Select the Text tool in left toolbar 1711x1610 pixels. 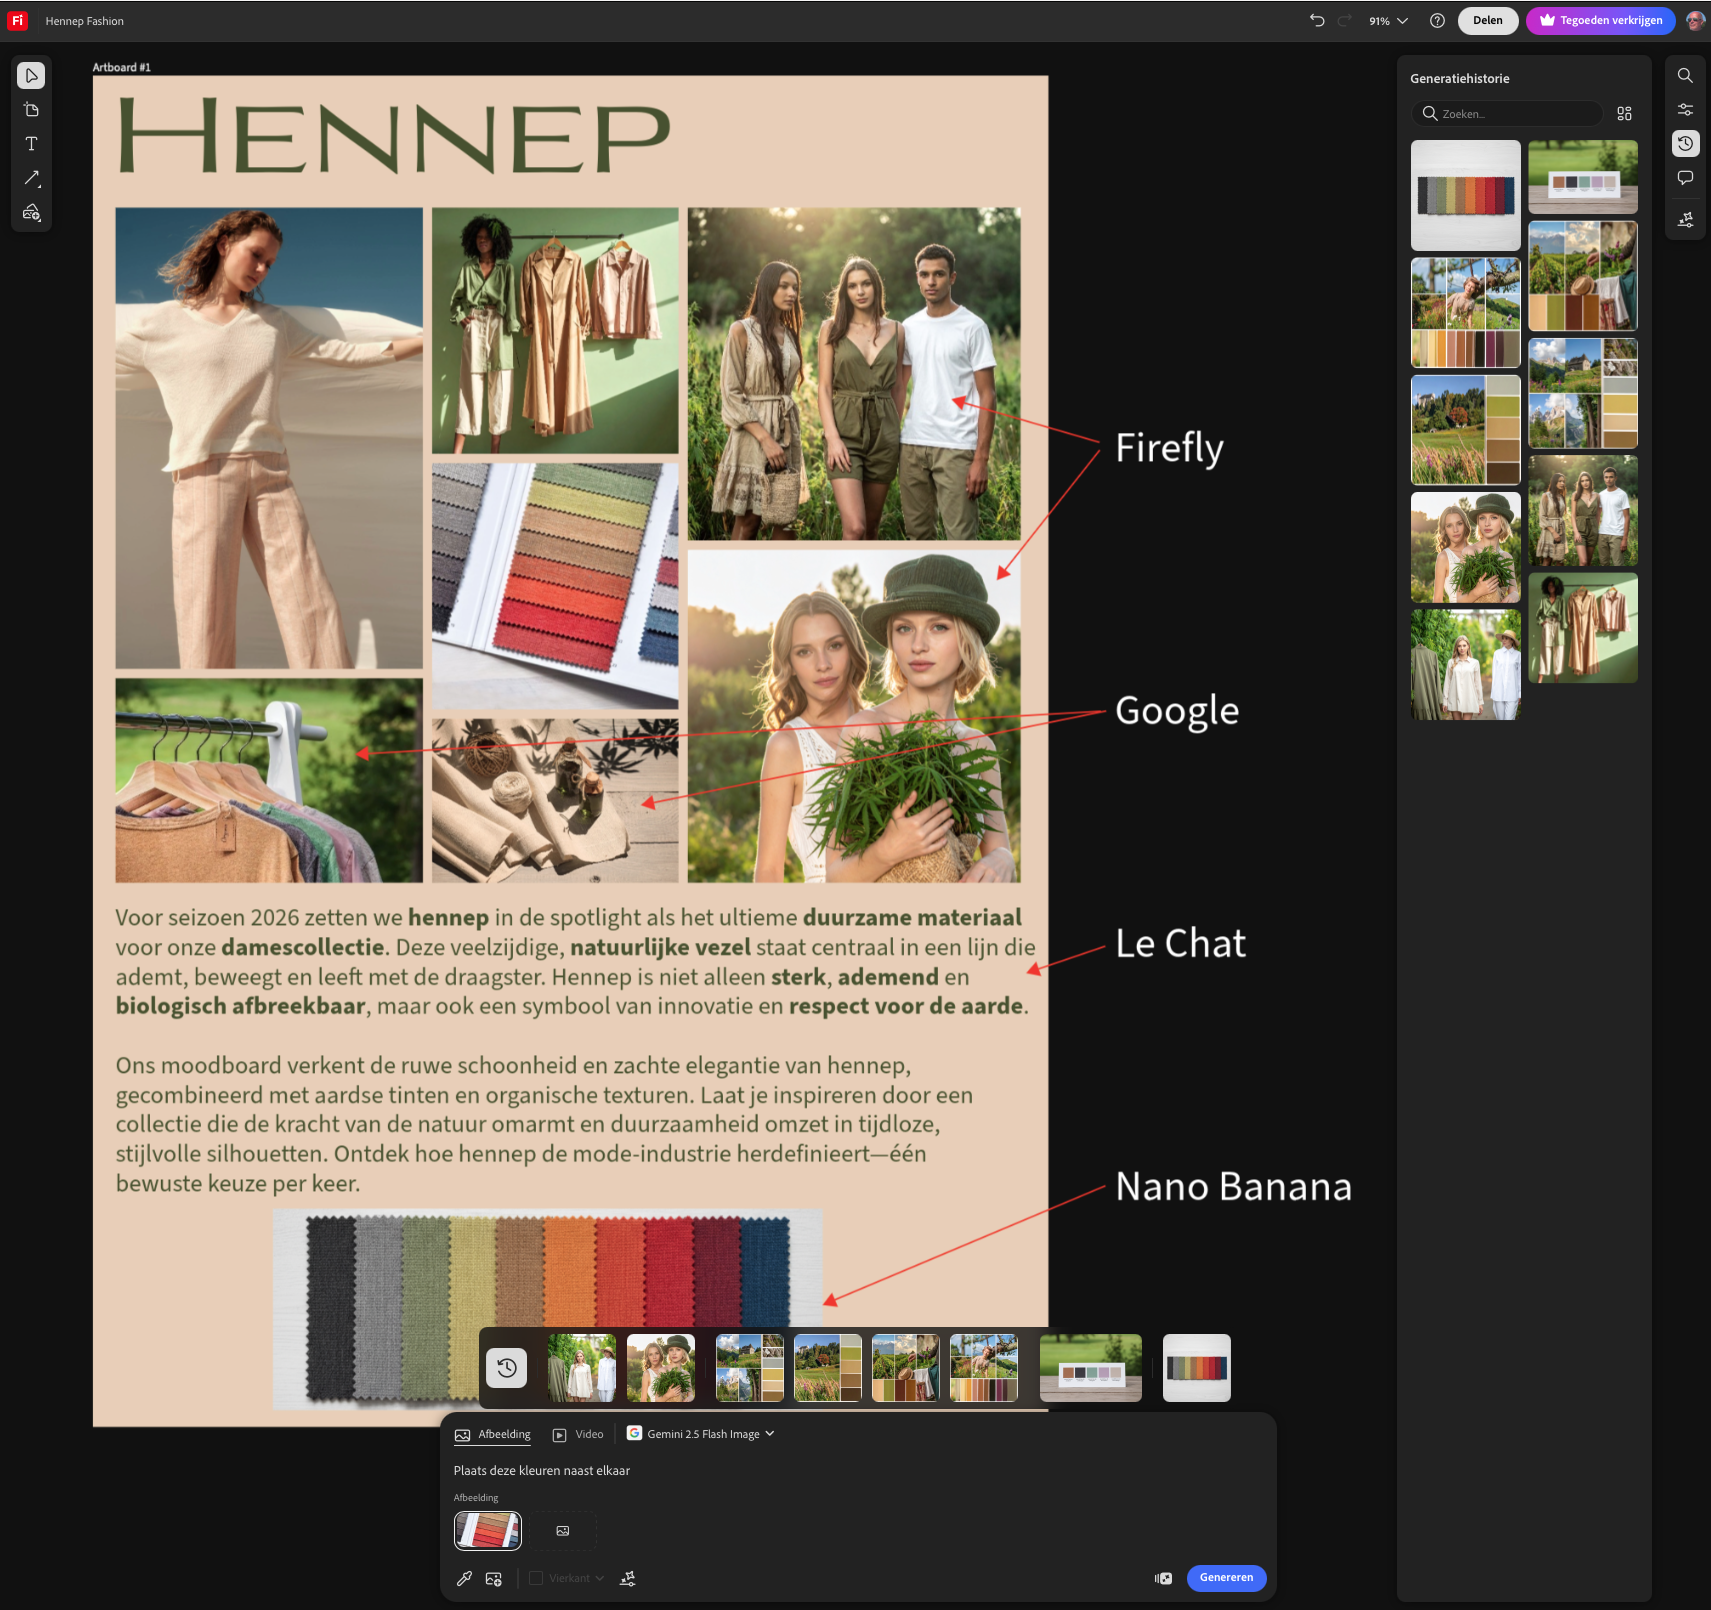coord(31,144)
